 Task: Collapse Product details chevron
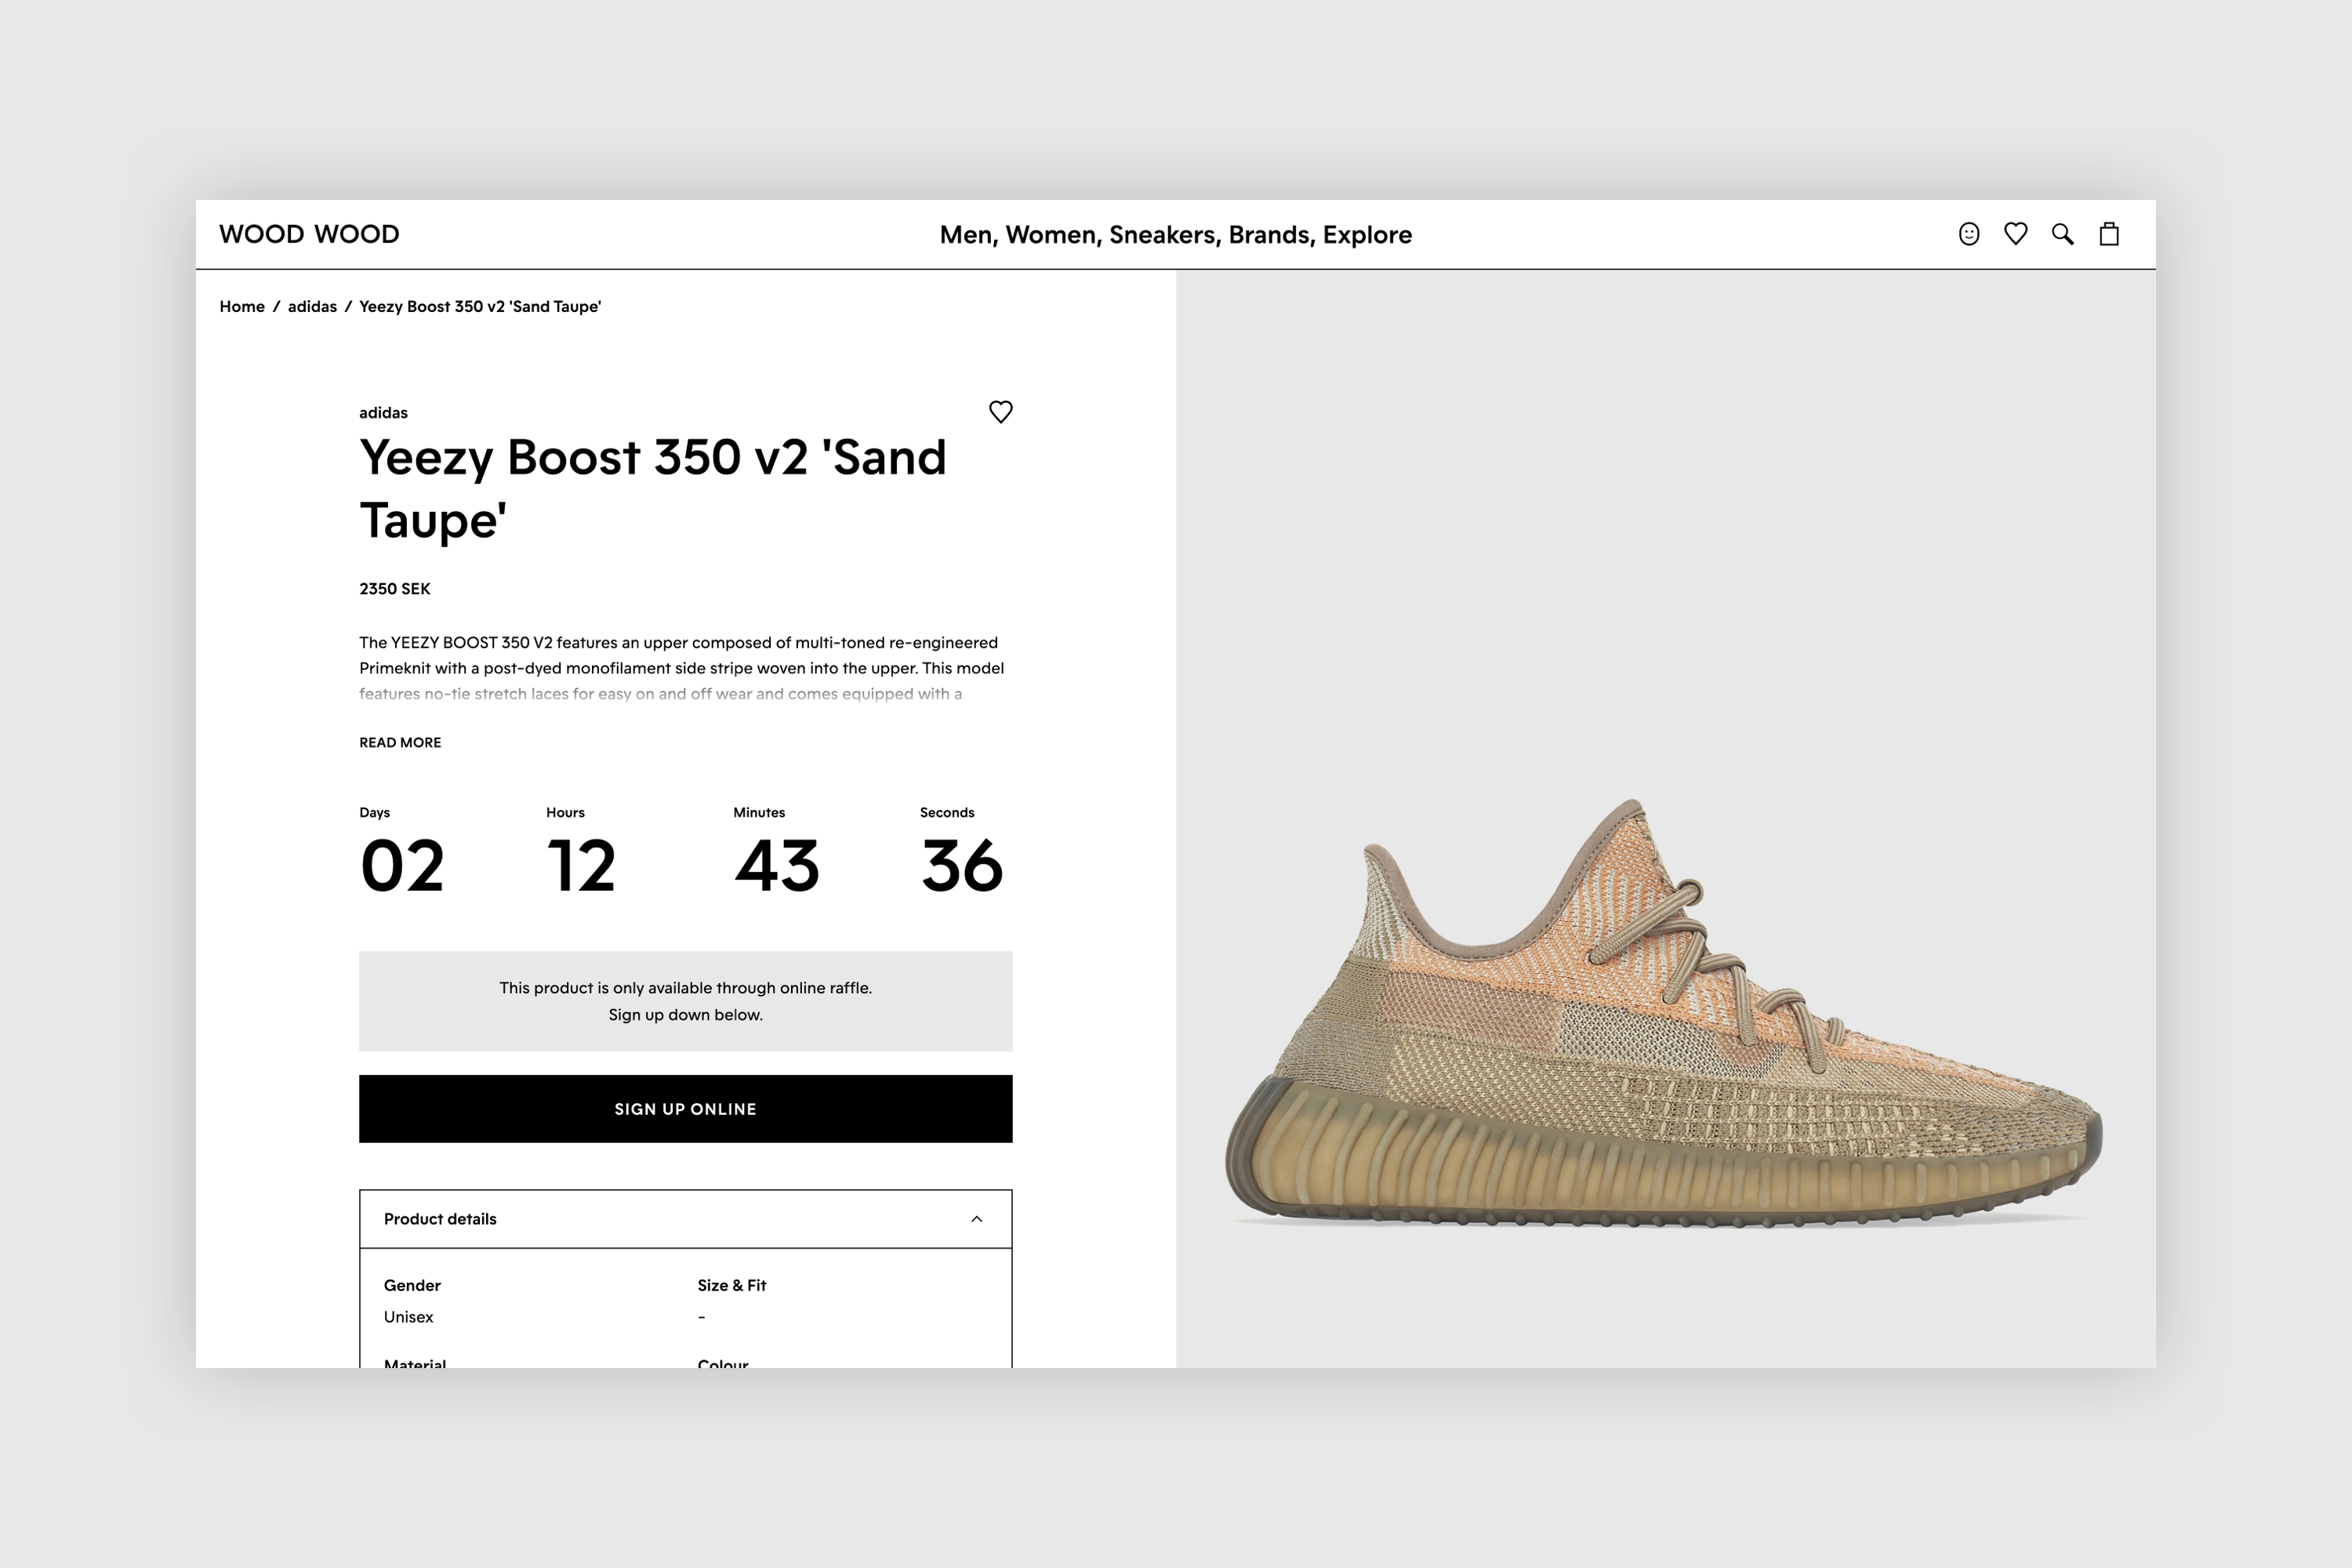coord(976,1219)
